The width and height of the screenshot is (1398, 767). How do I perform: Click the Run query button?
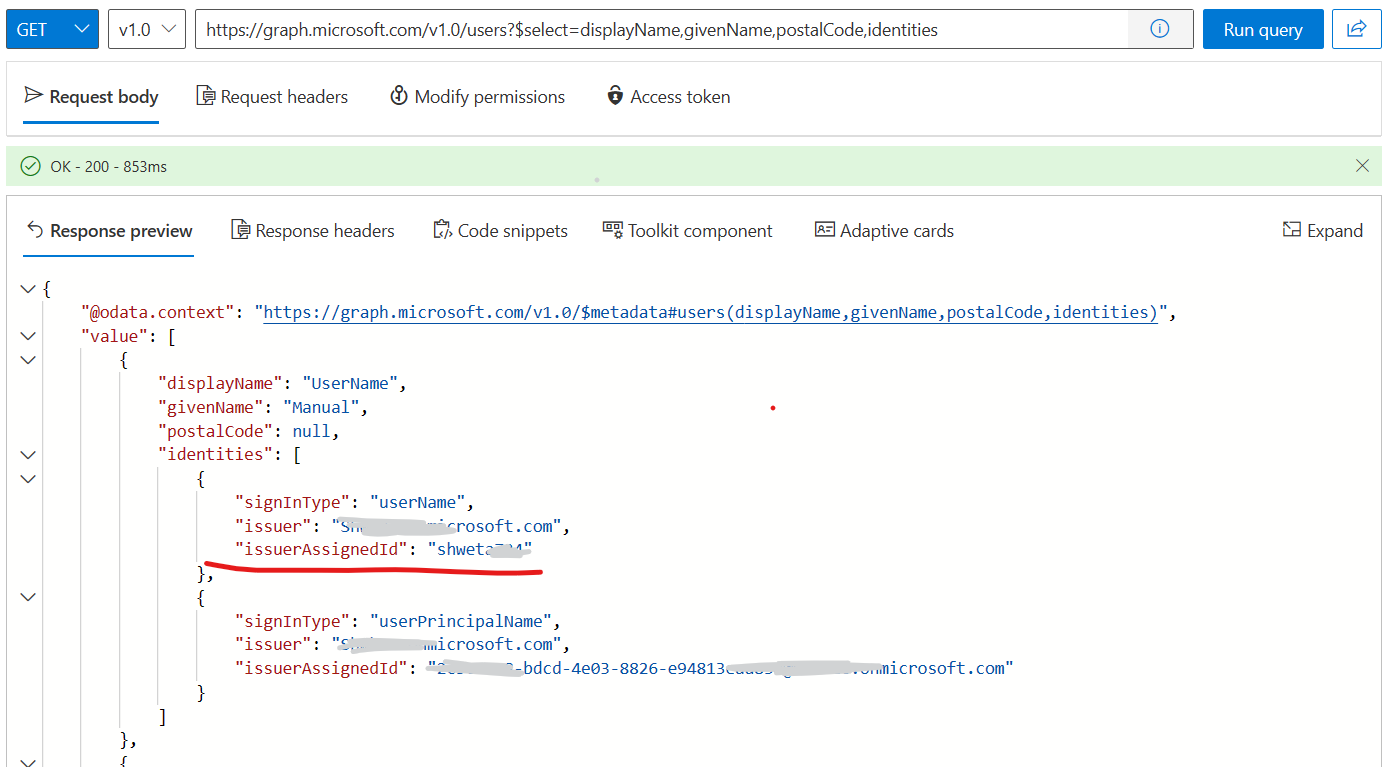click(1263, 29)
